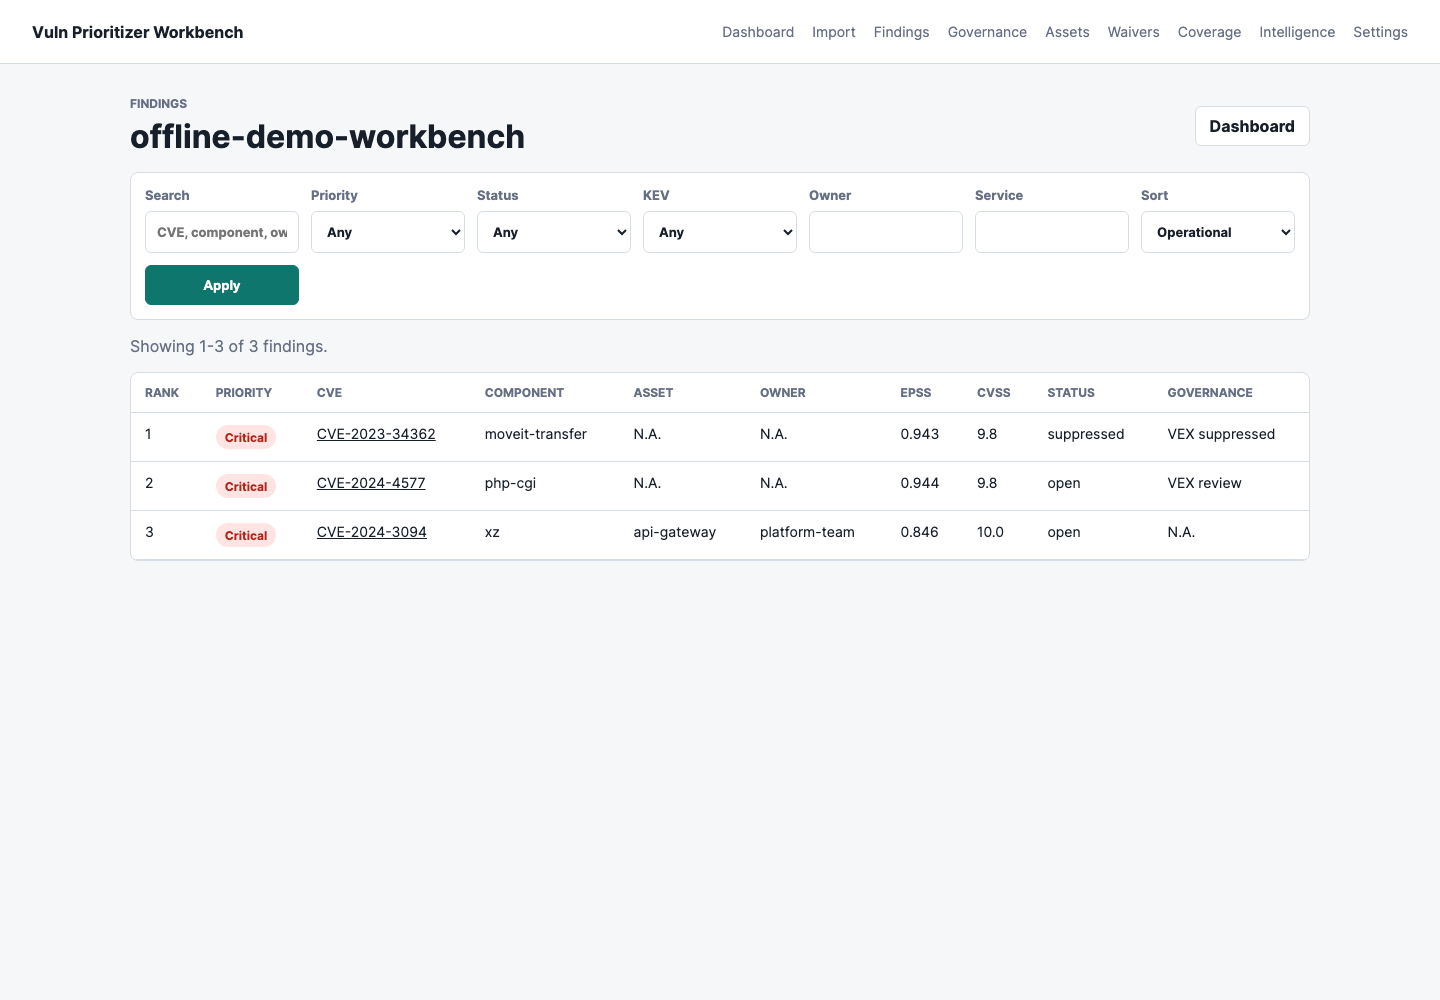The image size is (1440, 1000).
Task: Open the Waivers page
Action: click(x=1133, y=32)
